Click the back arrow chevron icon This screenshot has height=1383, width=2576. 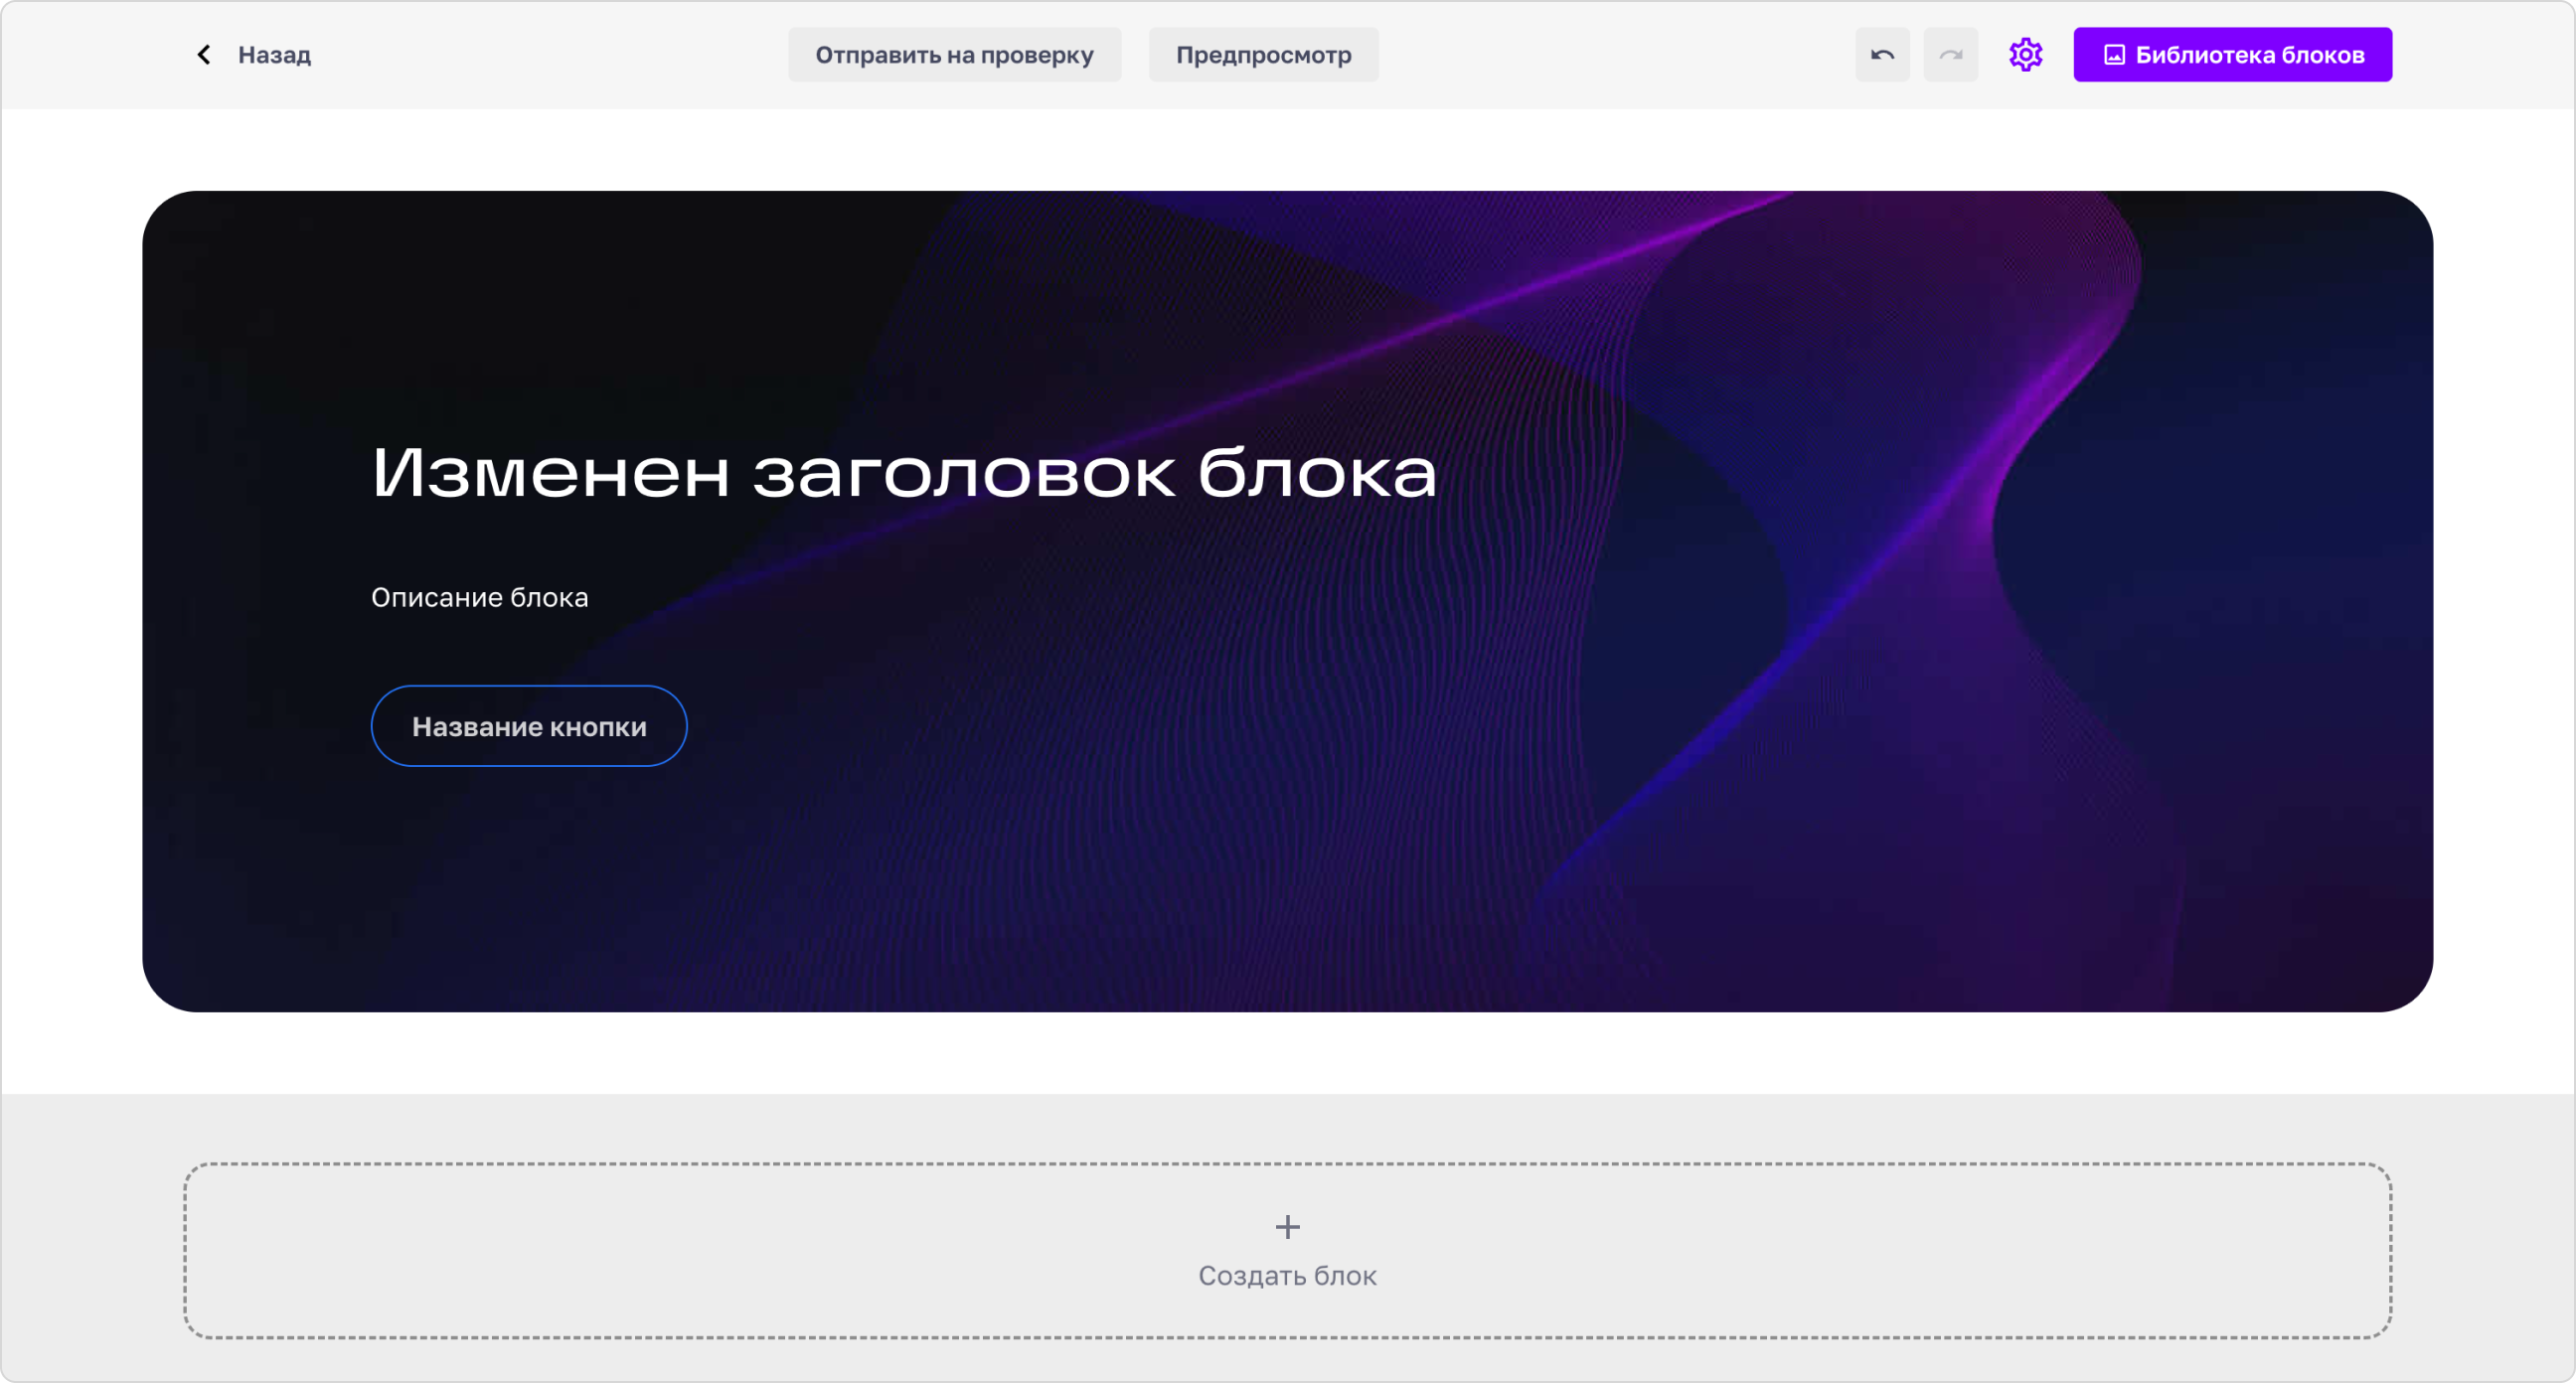point(204,55)
